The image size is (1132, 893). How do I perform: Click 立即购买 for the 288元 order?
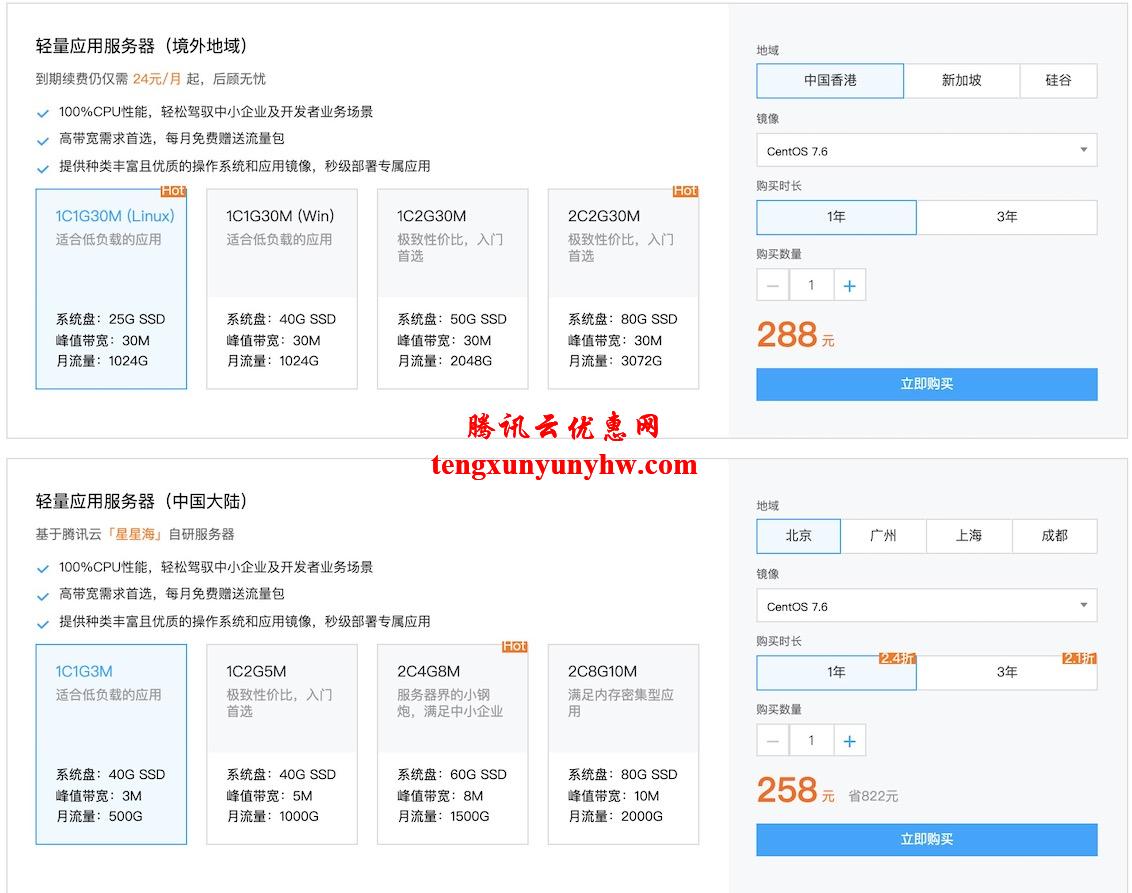tap(927, 384)
